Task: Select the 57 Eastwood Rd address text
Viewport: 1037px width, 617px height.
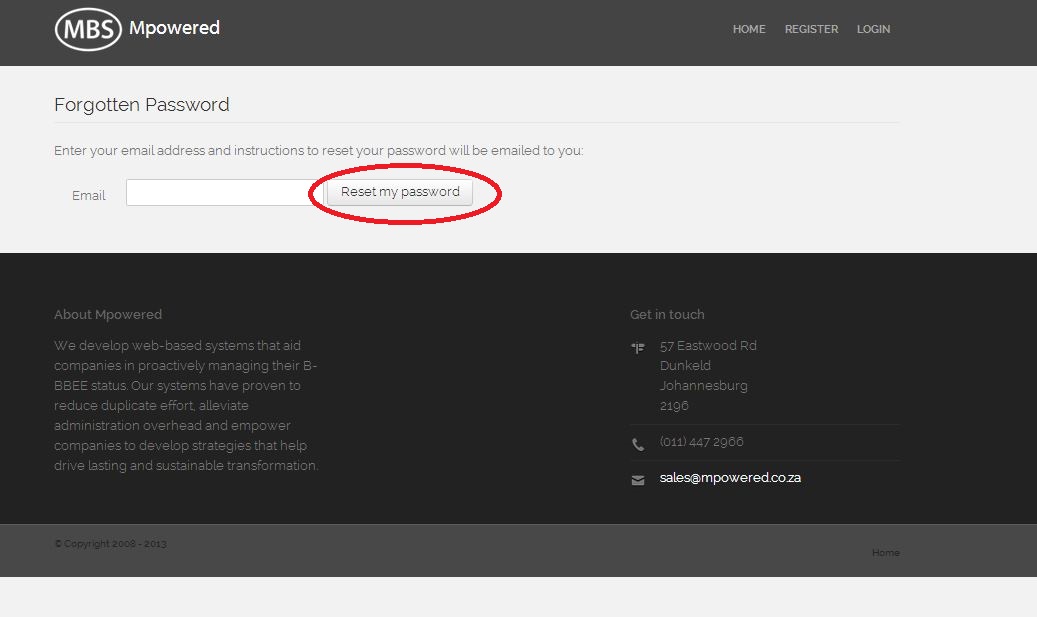Action: tap(708, 345)
